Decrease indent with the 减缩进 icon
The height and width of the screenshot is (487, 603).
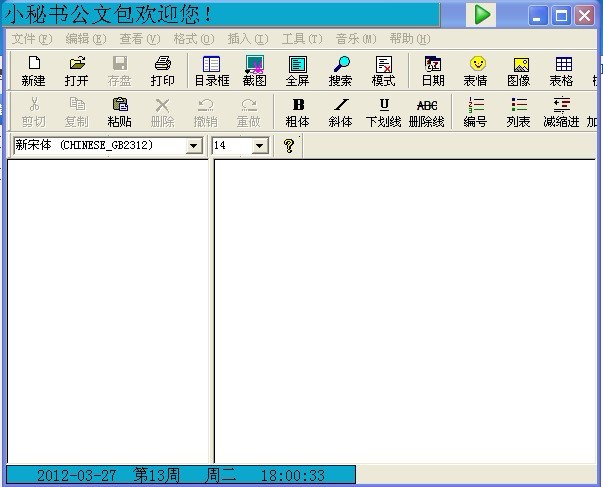tap(562, 112)
